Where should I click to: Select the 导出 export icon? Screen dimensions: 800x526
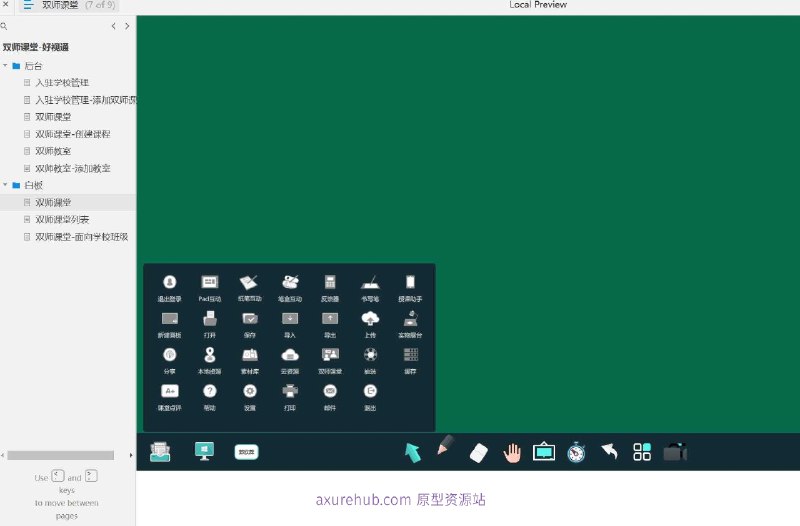330,319
